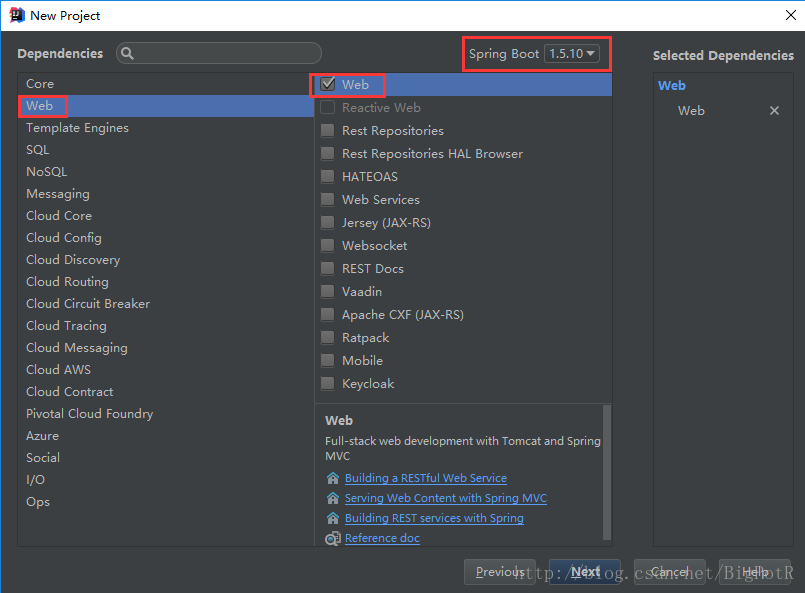The width and height of the screenshot is (805, 593).
Task: Enable Rest Repositories HAL Browser checkbox
Action: tap(328, 154)
